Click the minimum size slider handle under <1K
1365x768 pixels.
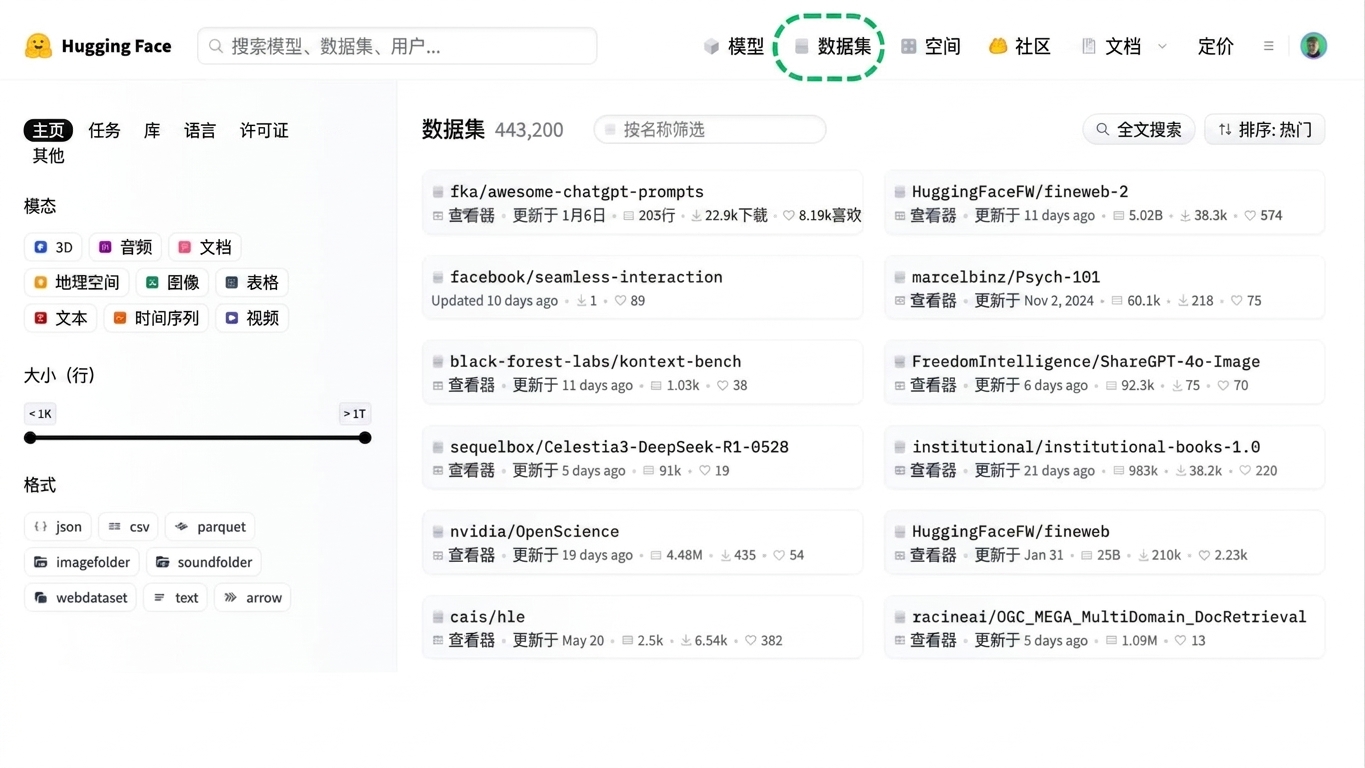pyautogui.click(x=30, y=438)
